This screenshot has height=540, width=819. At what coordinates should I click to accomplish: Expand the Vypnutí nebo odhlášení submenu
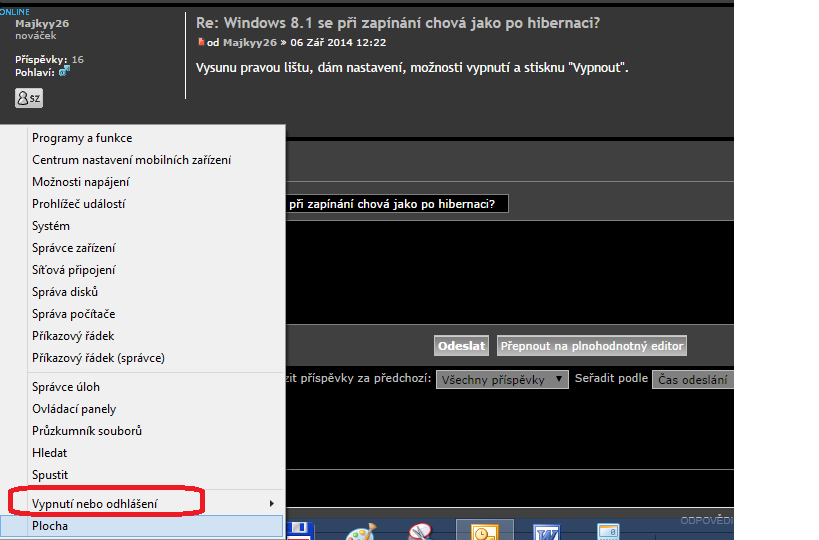143,503
